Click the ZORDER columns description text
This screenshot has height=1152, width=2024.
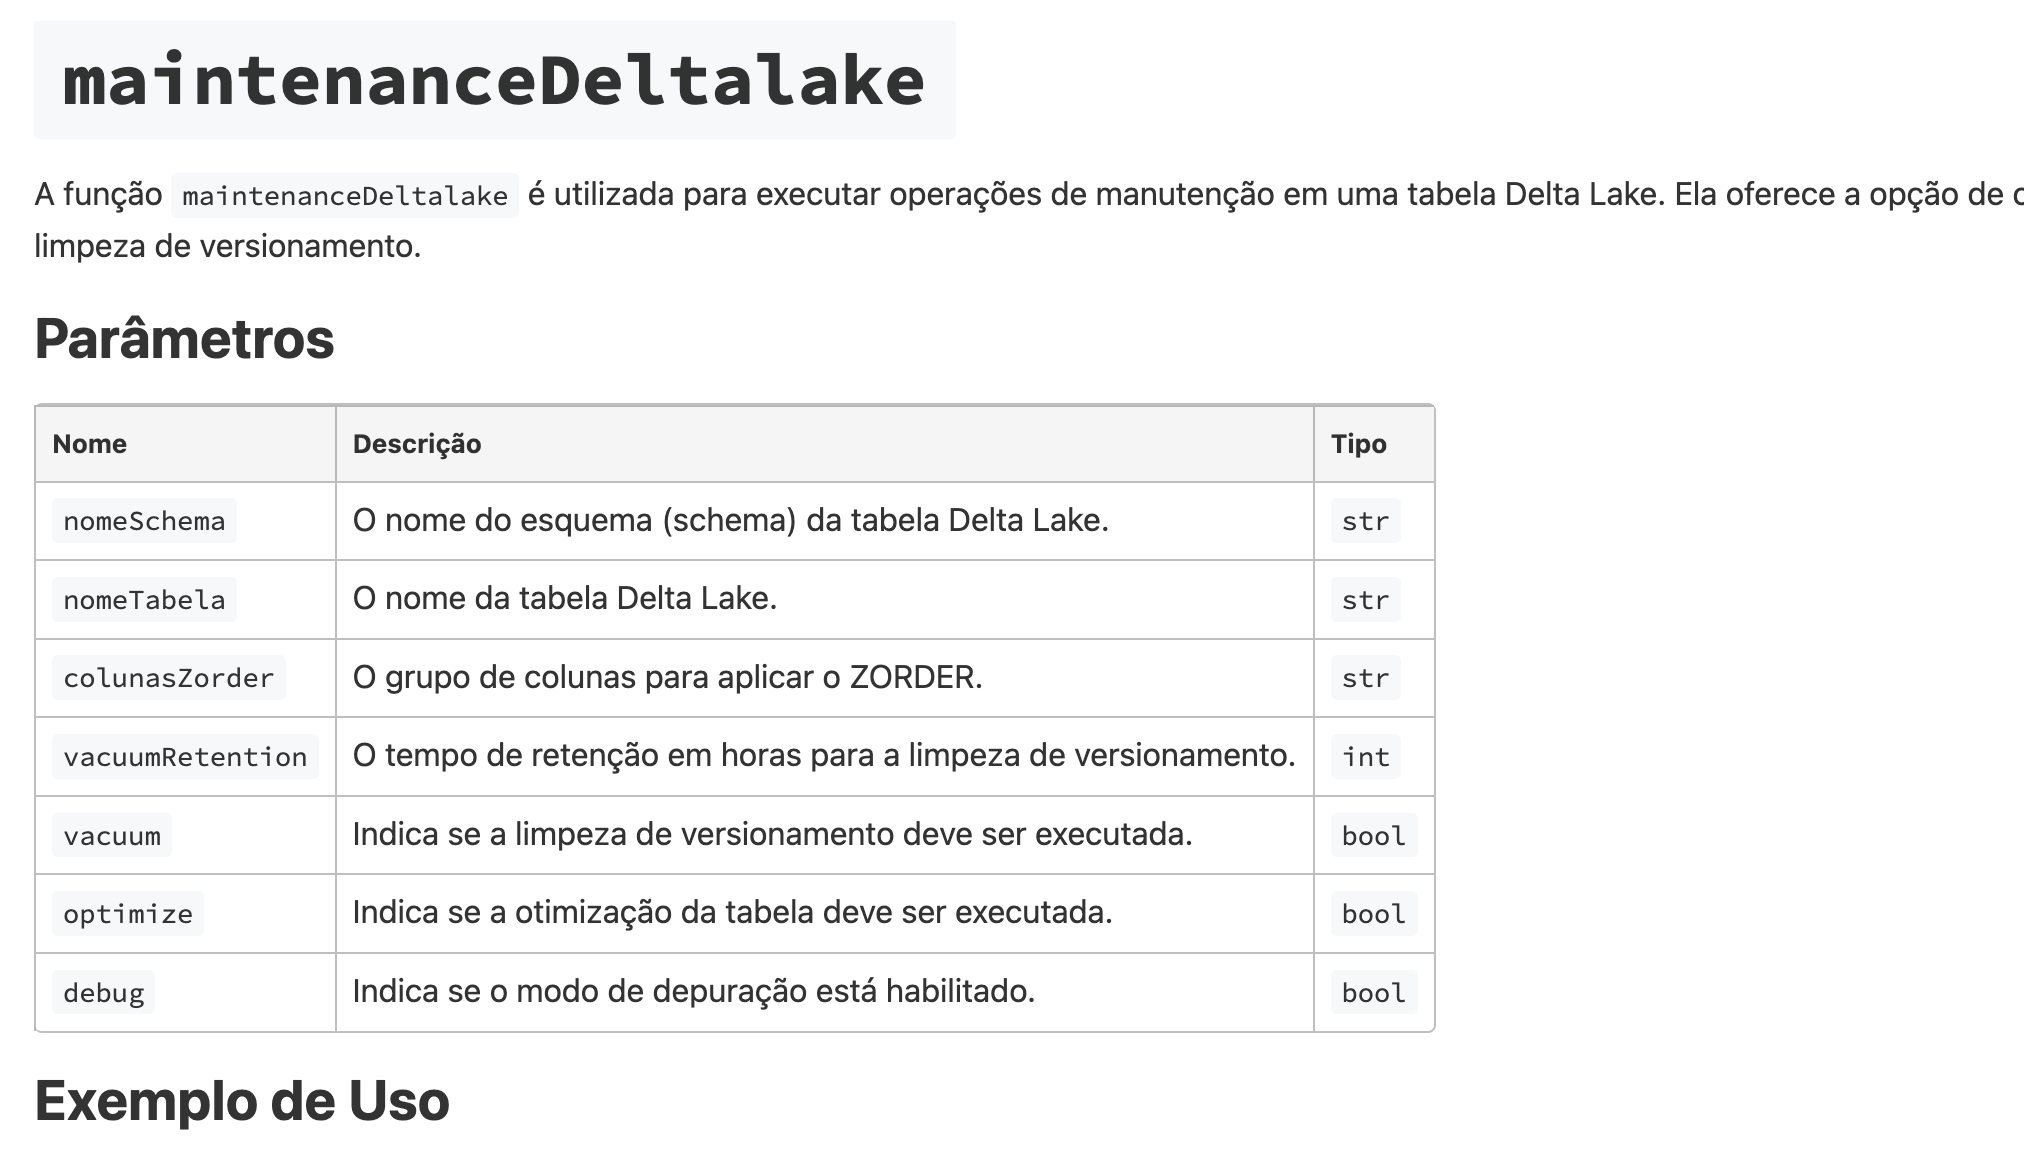(668, 677)
